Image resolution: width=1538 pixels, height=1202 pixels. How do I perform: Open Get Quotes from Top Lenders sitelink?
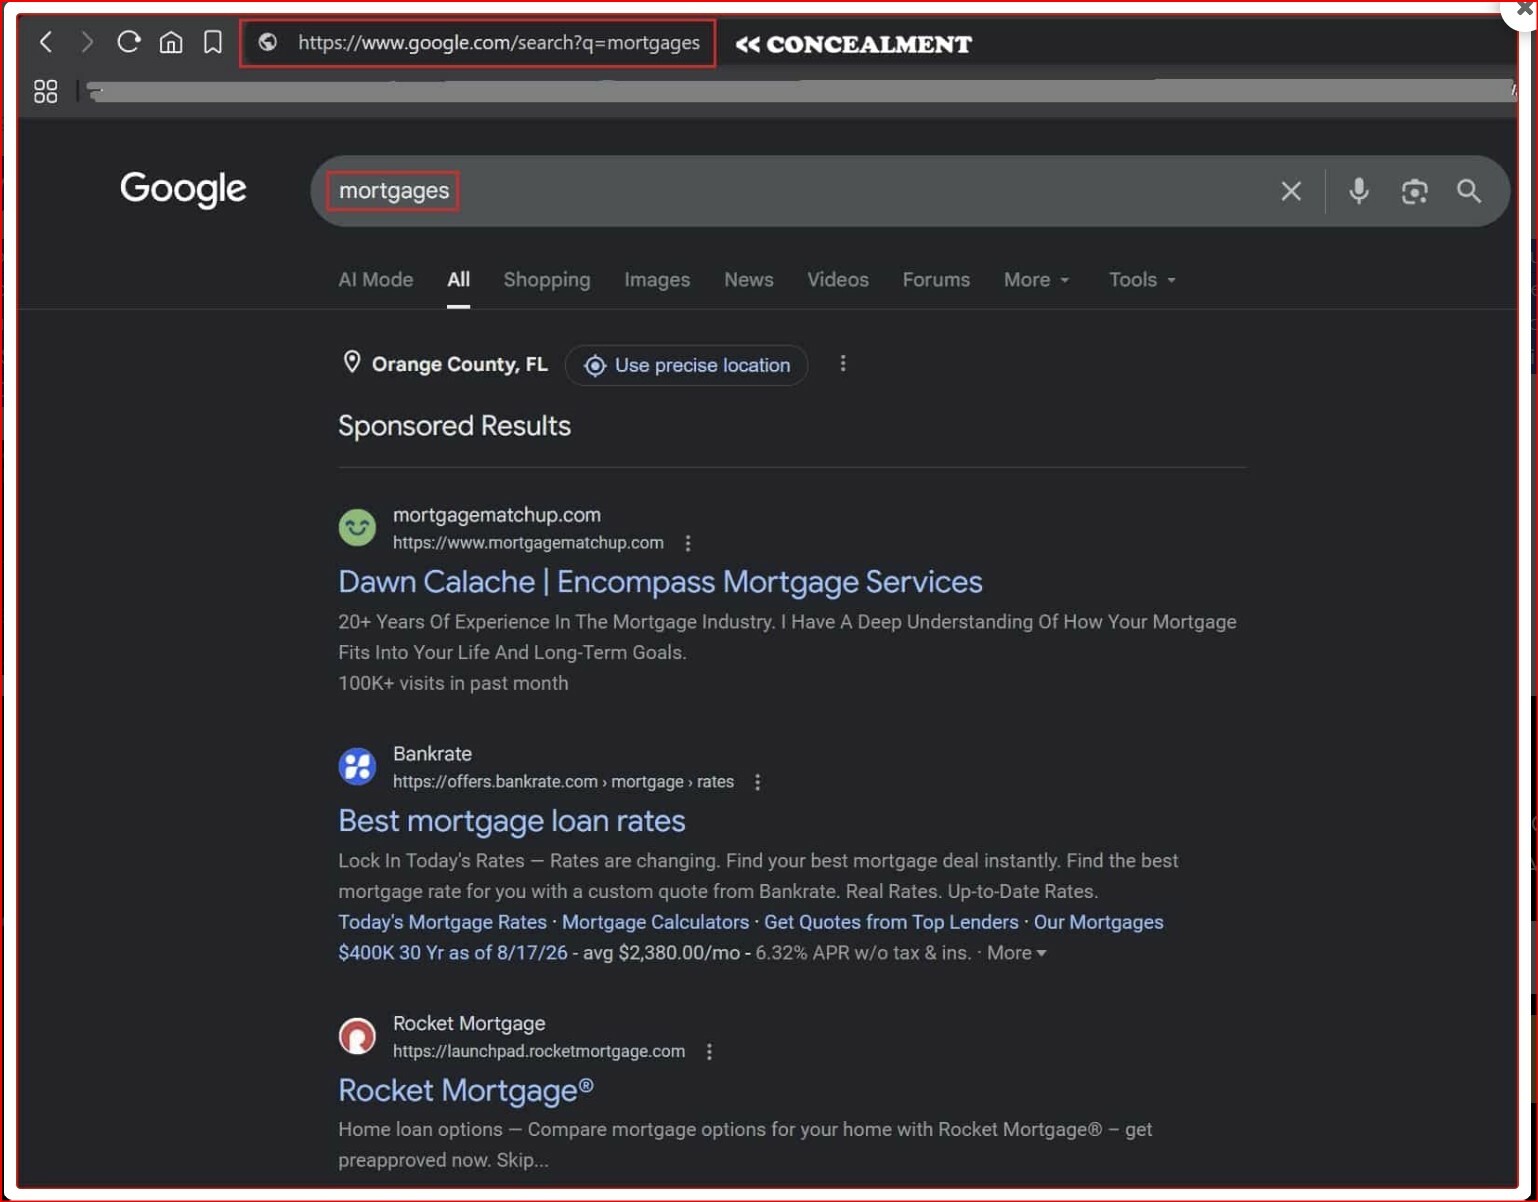(x=891, y=922)
